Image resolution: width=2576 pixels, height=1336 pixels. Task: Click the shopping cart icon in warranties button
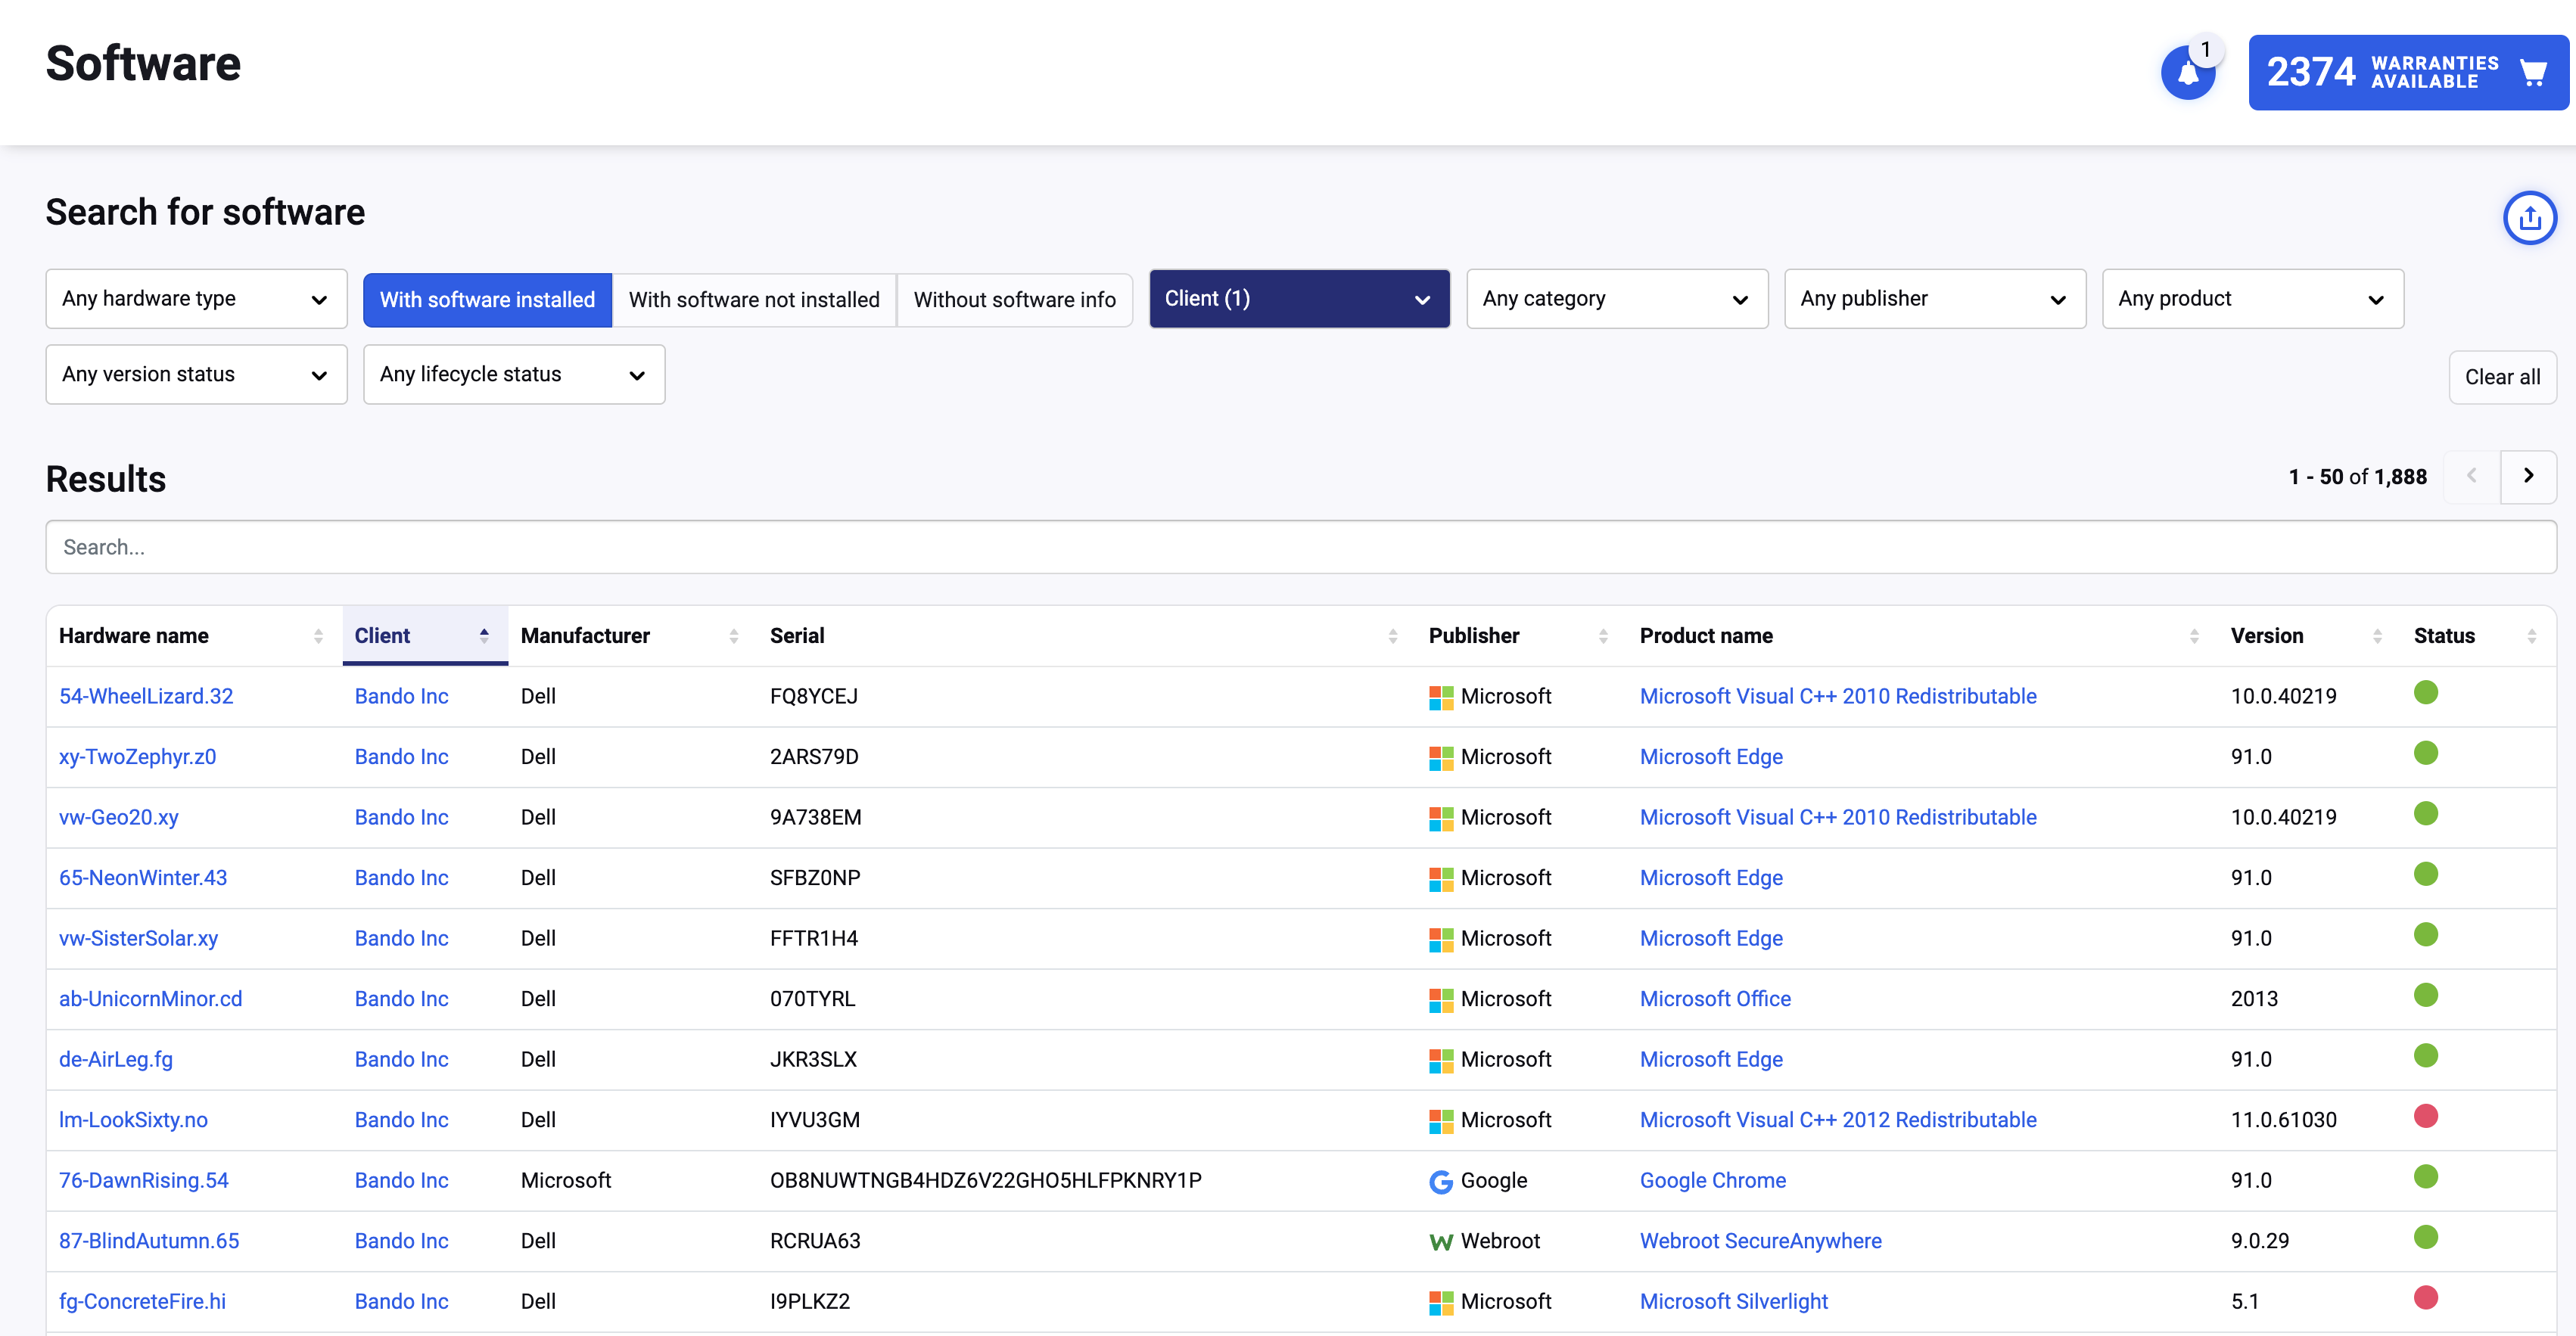[2533, 72]
